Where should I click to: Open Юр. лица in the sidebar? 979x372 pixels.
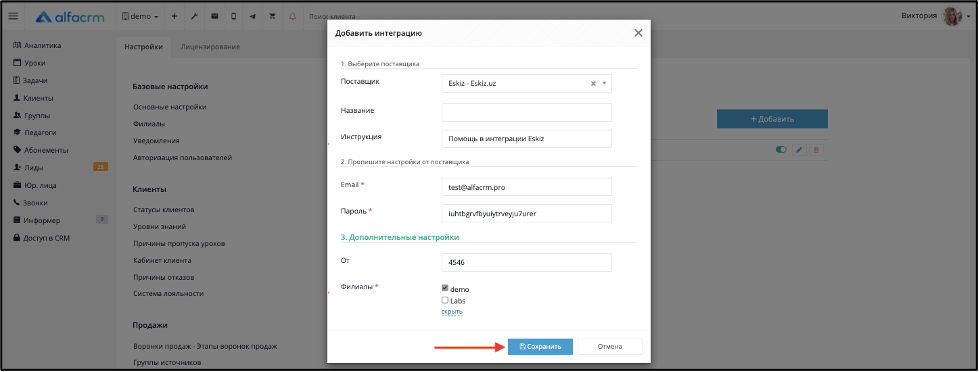point(34,185)
